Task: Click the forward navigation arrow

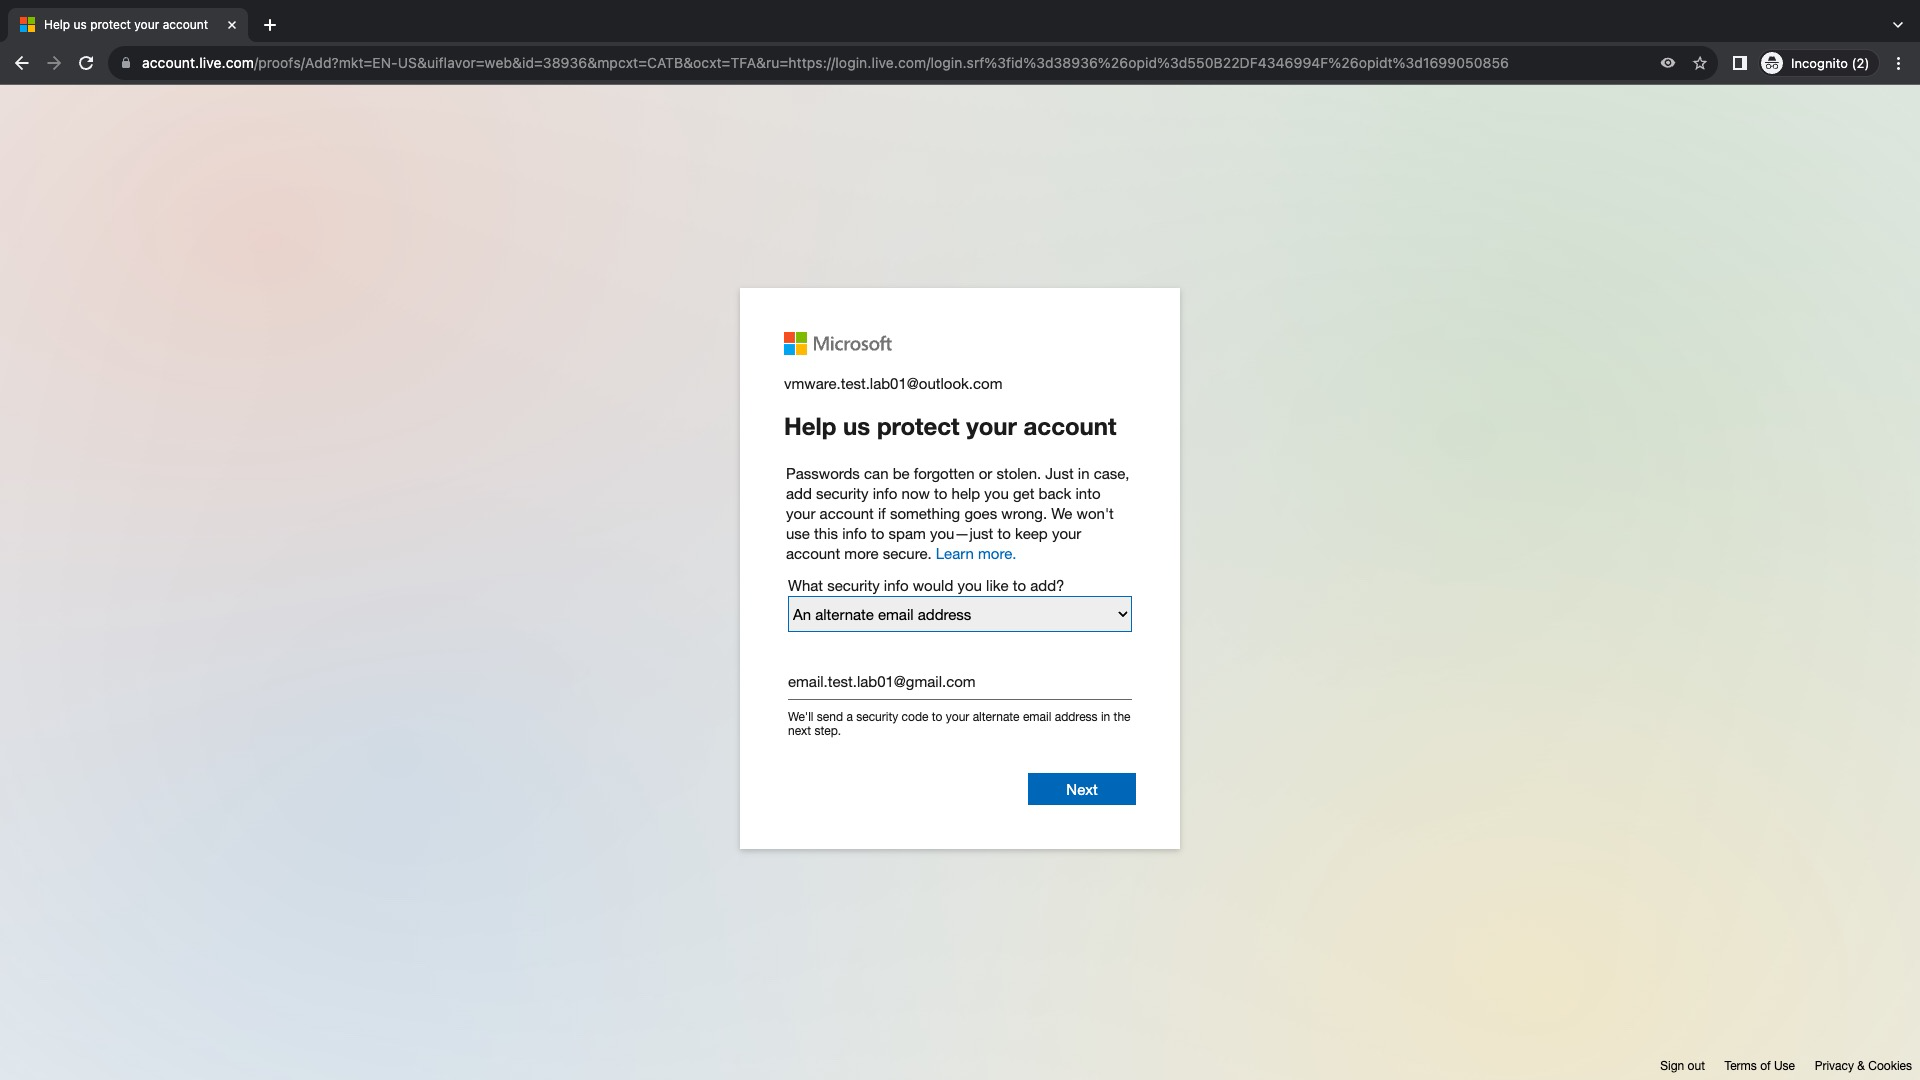Action: 54,62
